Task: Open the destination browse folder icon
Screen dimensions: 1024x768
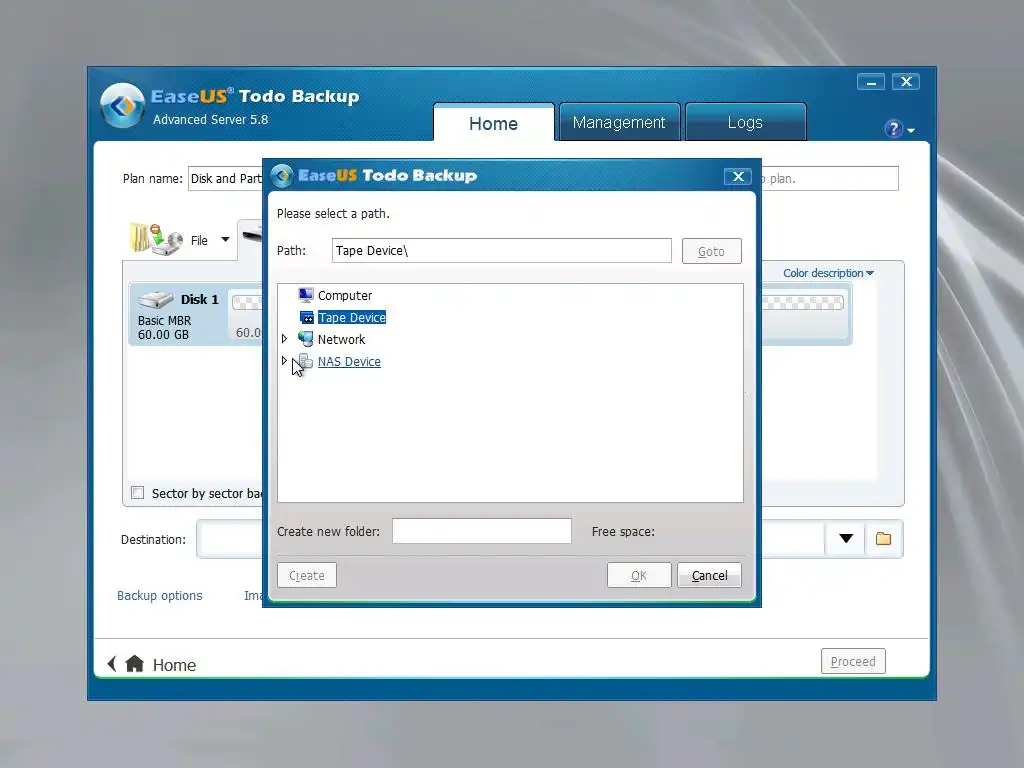Action: click(x=884, y=539)
